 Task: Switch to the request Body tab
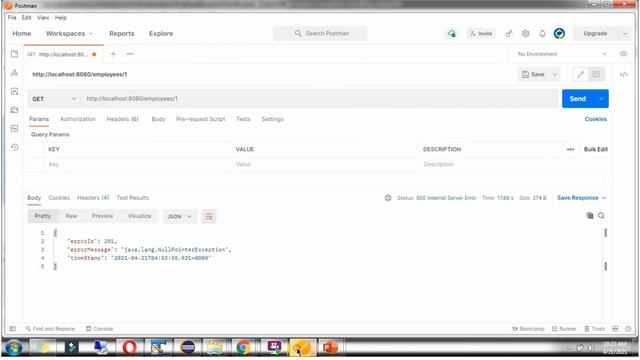point(158,119)
